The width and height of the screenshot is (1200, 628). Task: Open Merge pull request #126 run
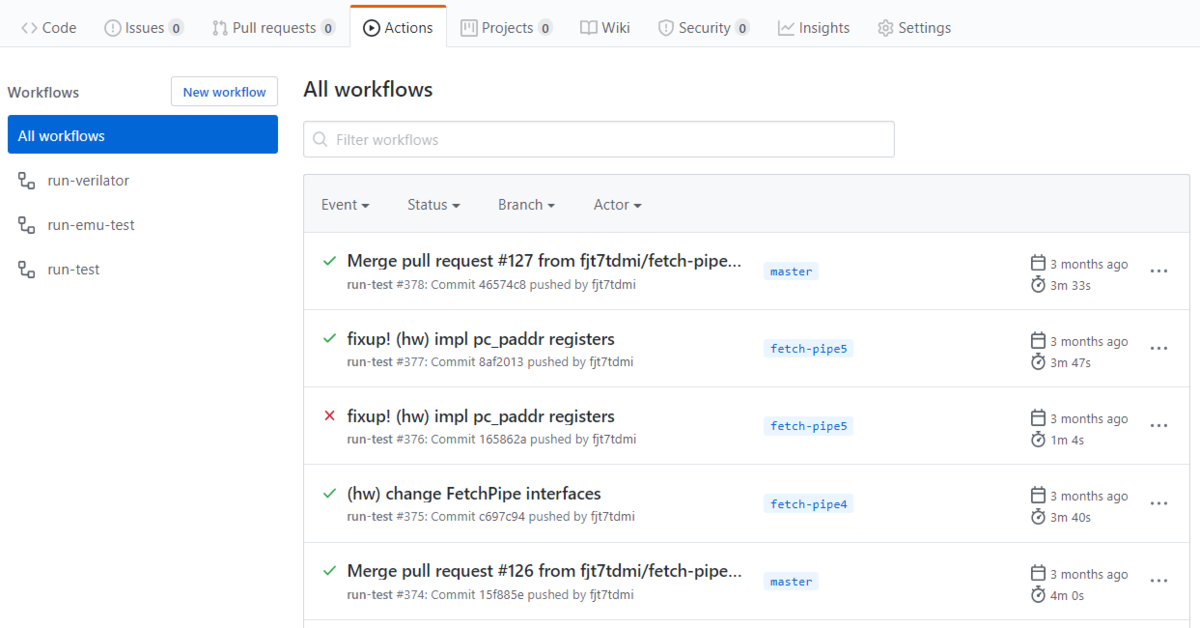(x=544, y=571)
